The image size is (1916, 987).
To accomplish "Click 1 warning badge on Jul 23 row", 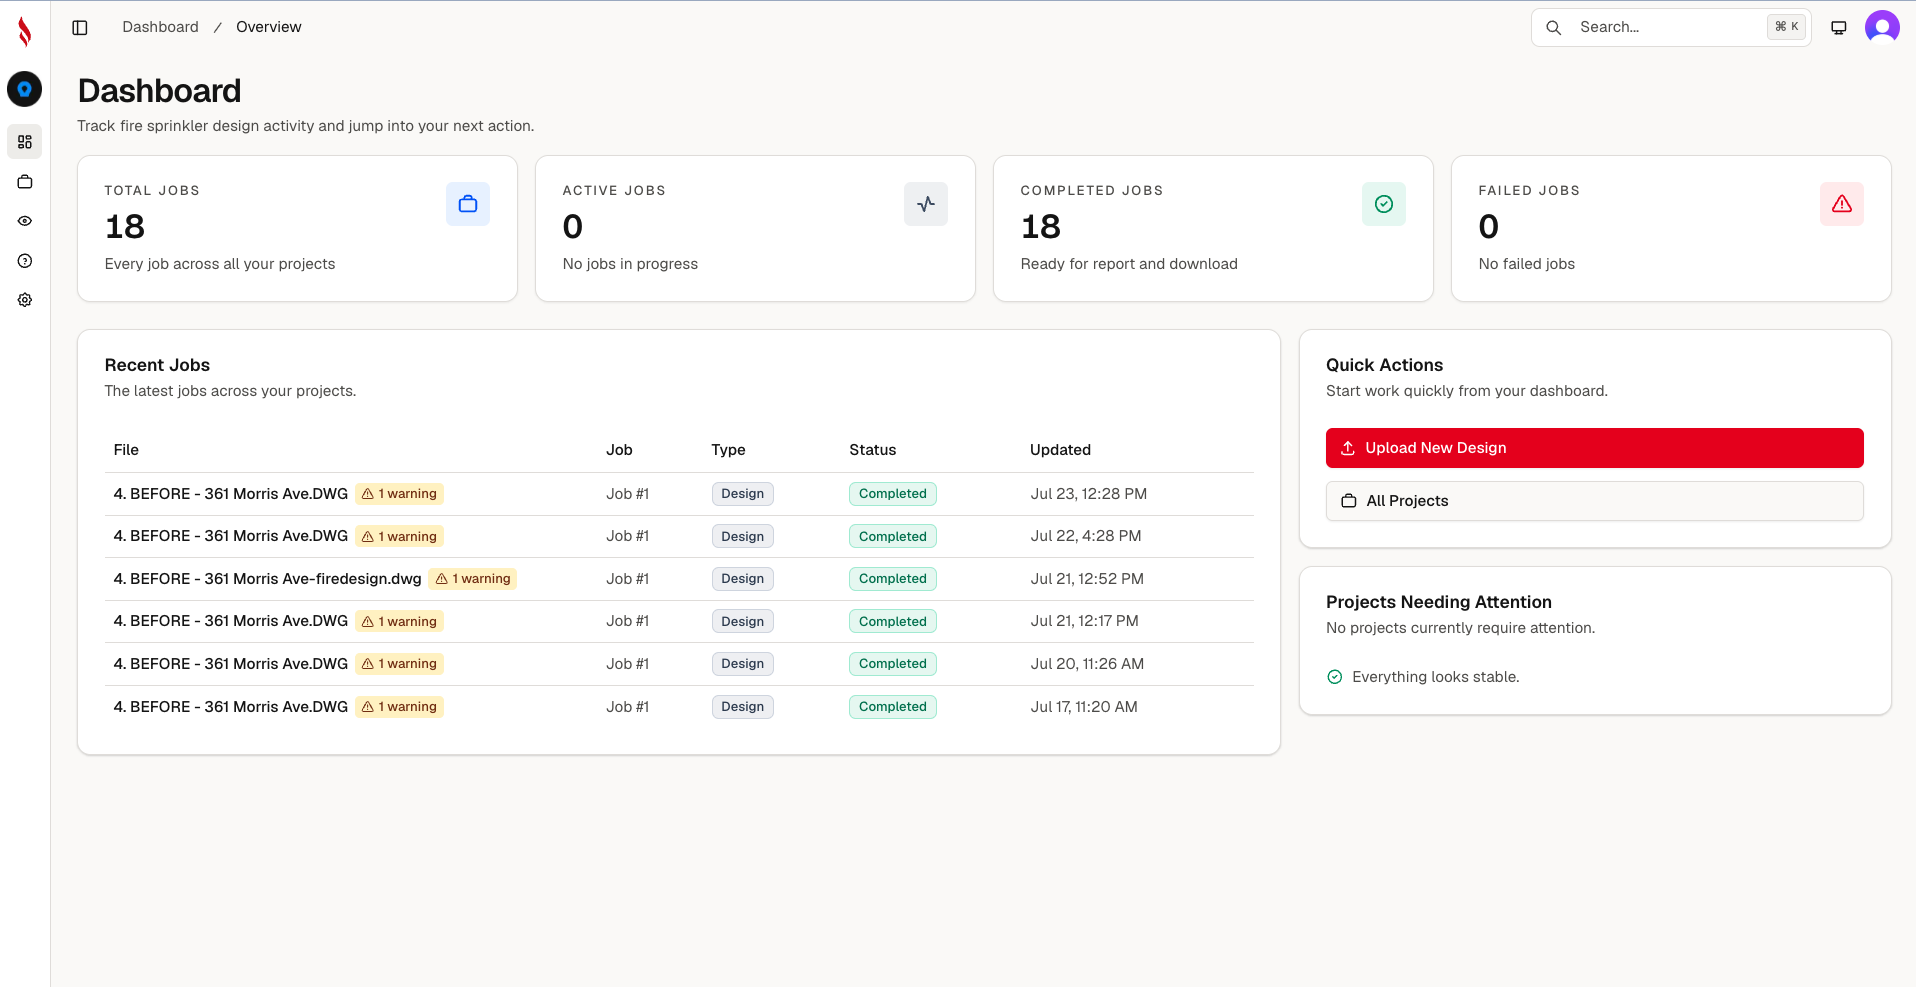I will click(x=399, y=494).
